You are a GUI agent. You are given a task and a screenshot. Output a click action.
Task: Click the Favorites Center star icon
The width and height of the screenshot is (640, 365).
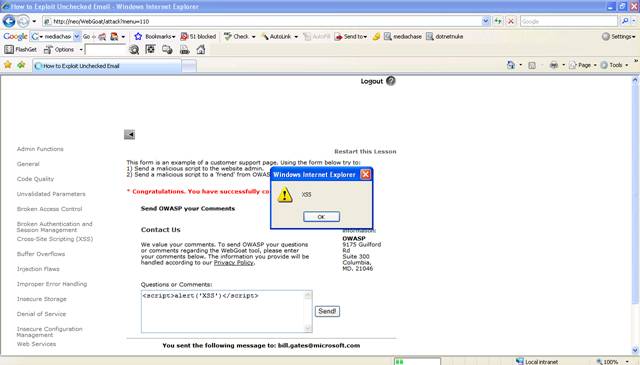(8, 65)
